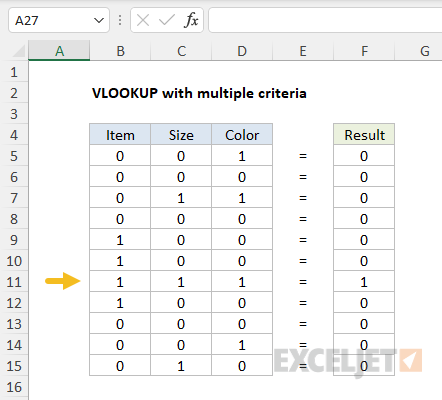This screenshot has height=400, width=442.
Task: Select row 14 header
Action: [x=14, y=345]
